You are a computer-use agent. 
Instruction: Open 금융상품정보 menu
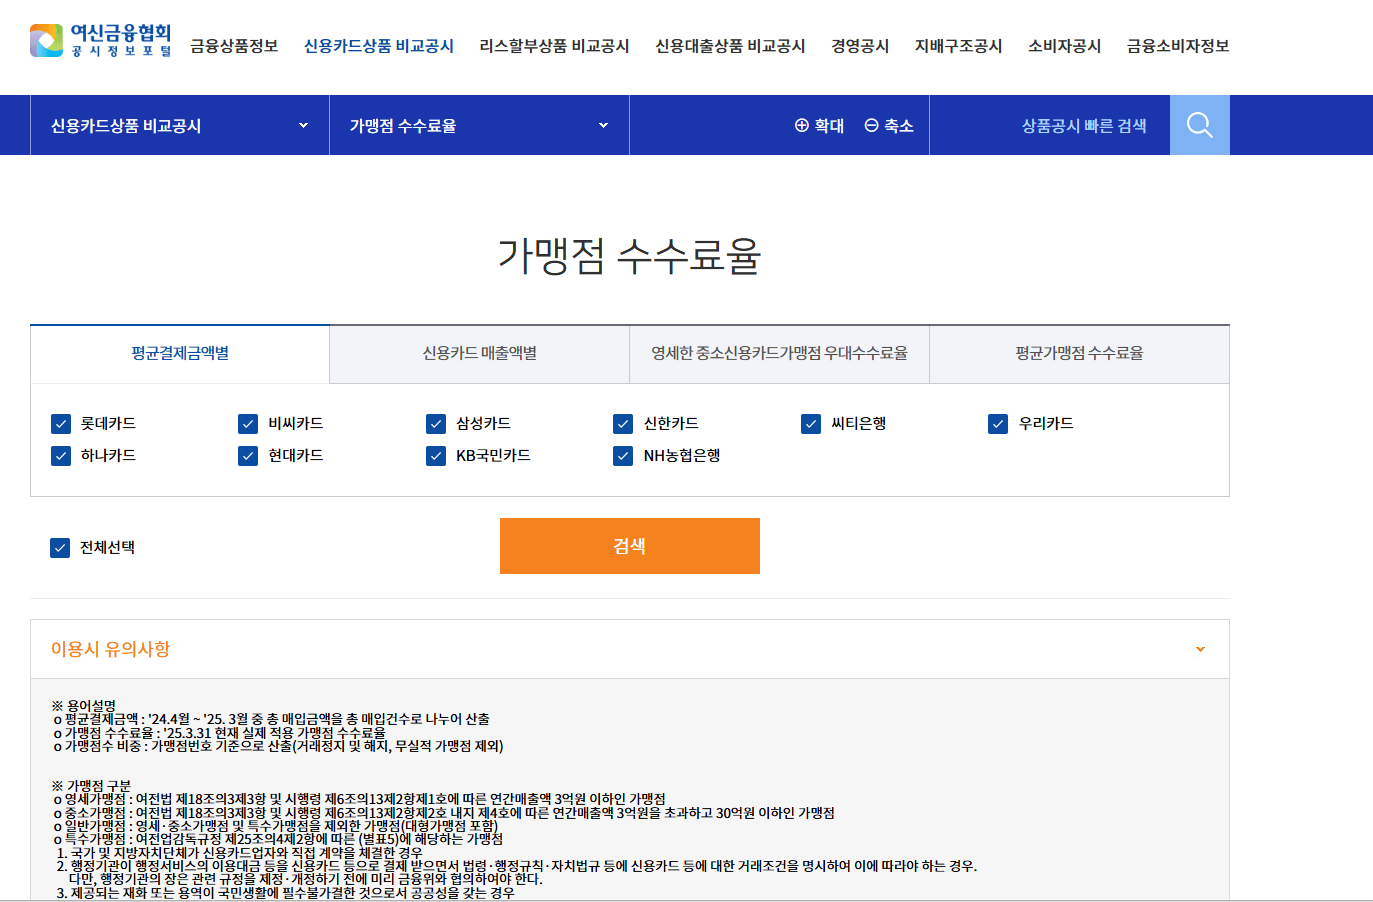coord(234,46)
